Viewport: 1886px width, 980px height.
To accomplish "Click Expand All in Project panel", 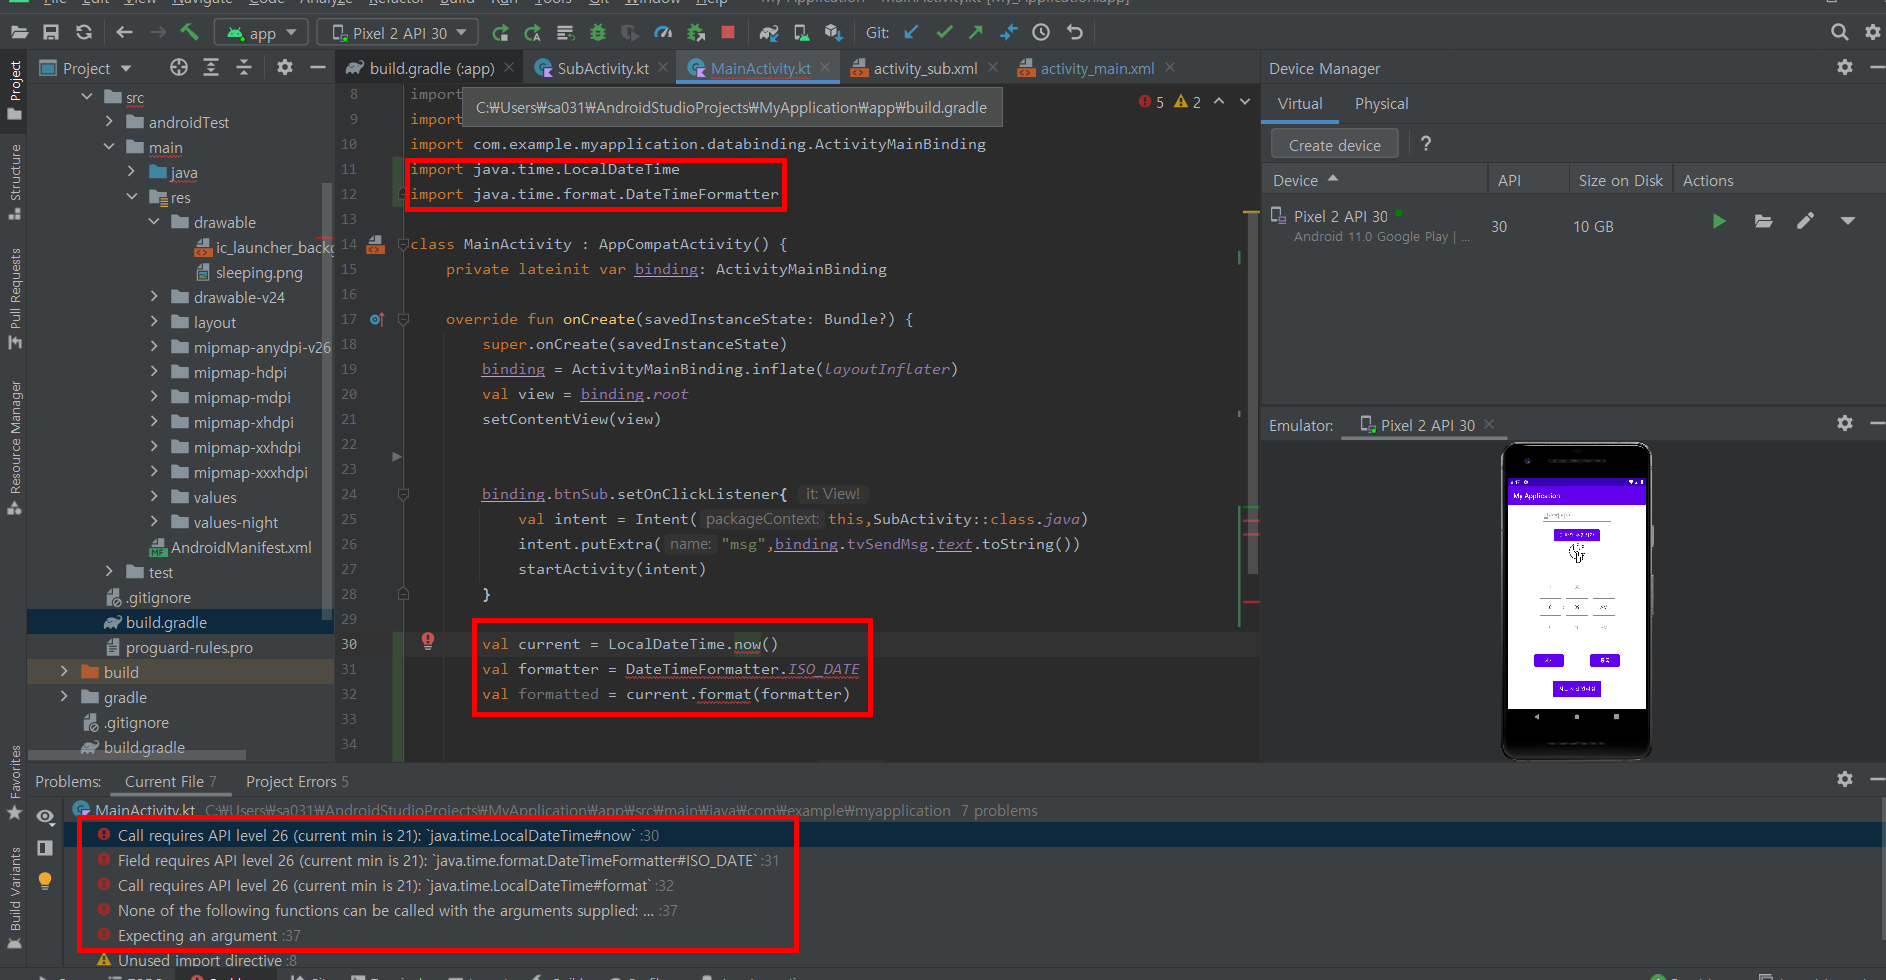I will 211,68.
